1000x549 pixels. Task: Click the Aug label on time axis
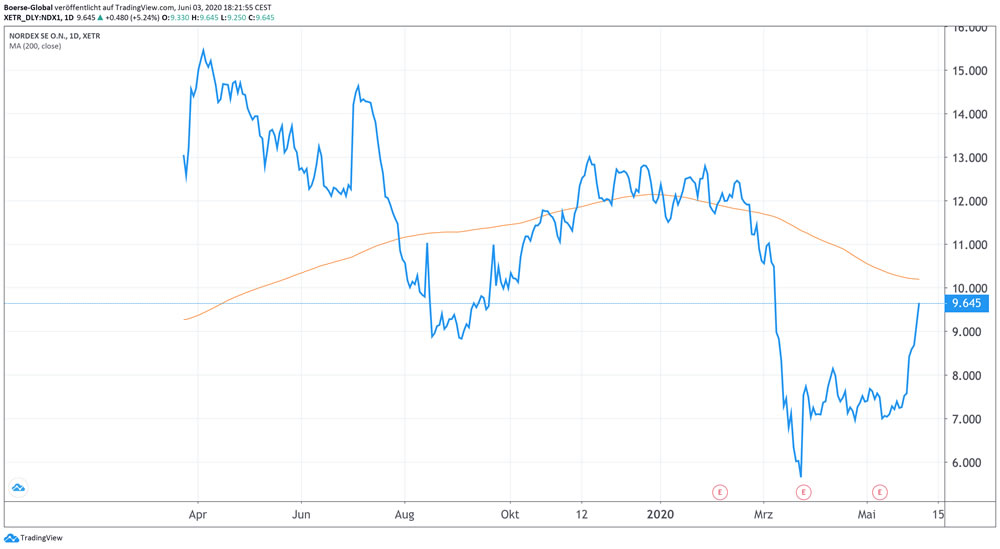click(x=404, y=514)
